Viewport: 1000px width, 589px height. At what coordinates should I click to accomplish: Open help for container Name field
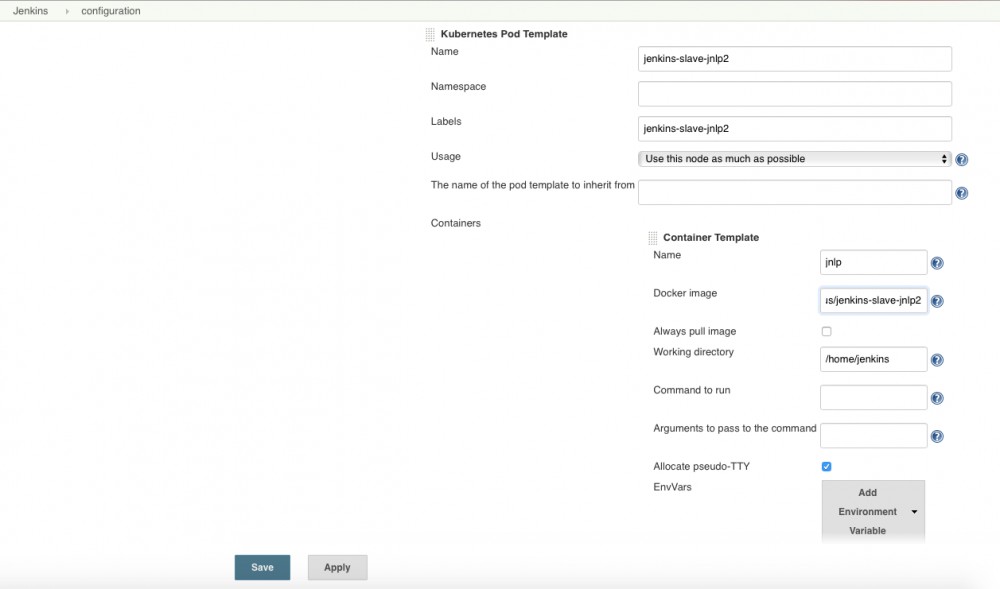point(937,263)
